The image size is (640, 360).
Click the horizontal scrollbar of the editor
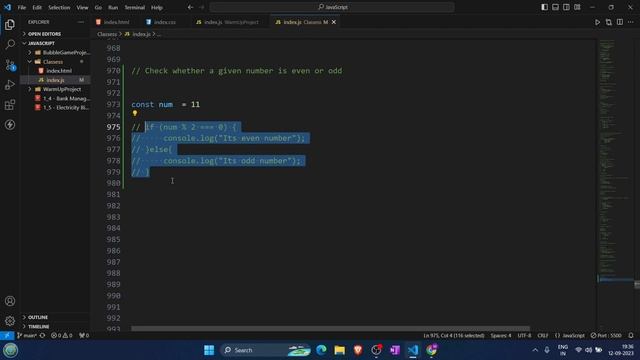click(x=330, y=328)
